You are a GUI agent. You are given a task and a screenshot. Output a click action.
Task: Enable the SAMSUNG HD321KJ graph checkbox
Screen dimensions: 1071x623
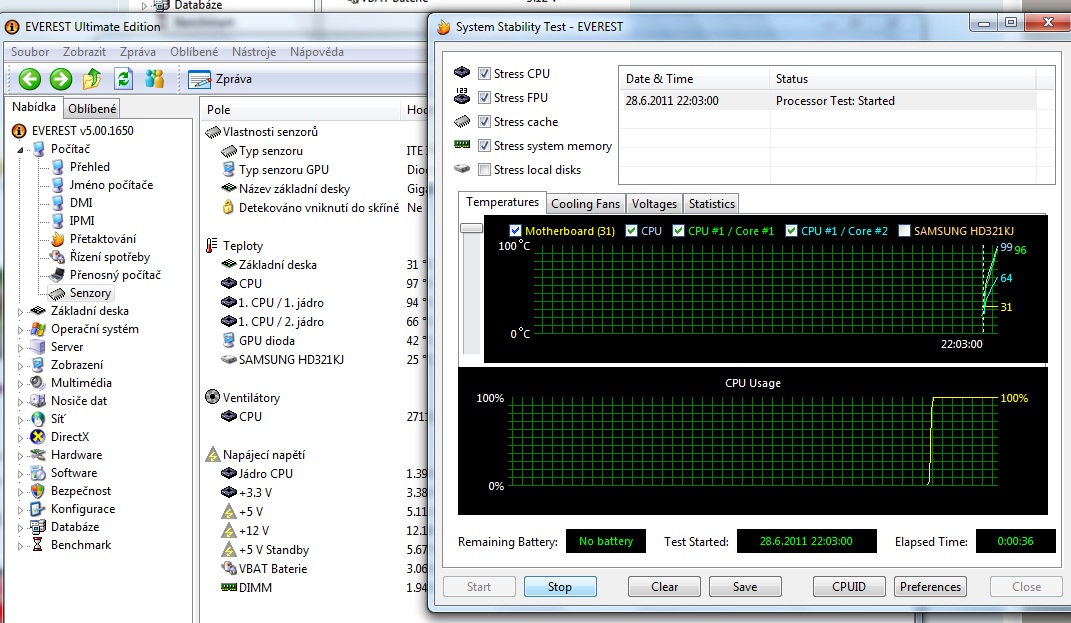904,231
